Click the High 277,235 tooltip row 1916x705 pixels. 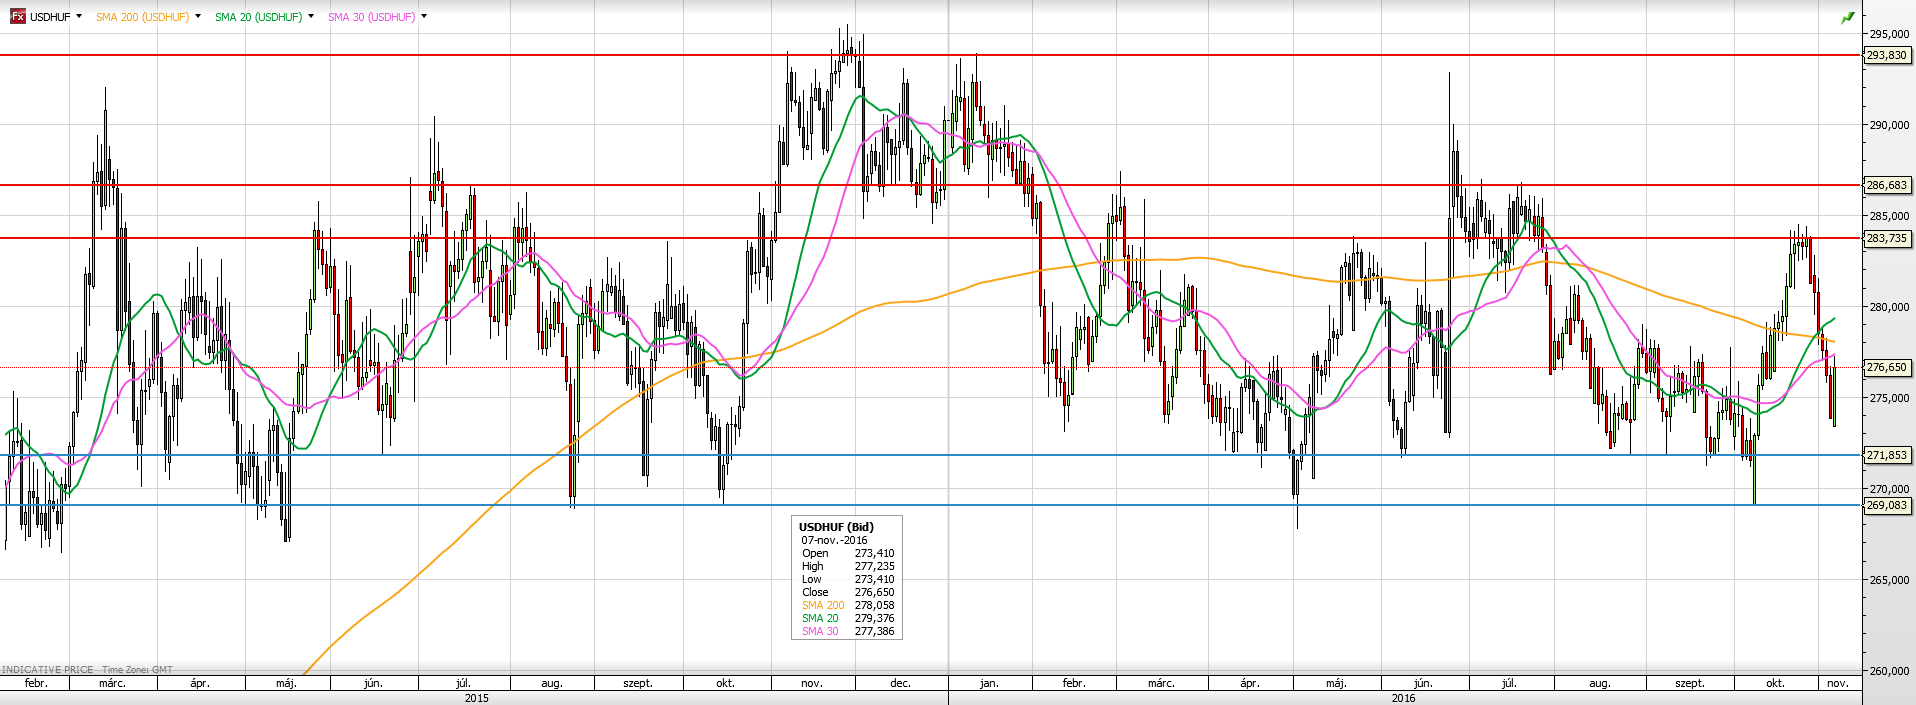(x=848, y=566)
